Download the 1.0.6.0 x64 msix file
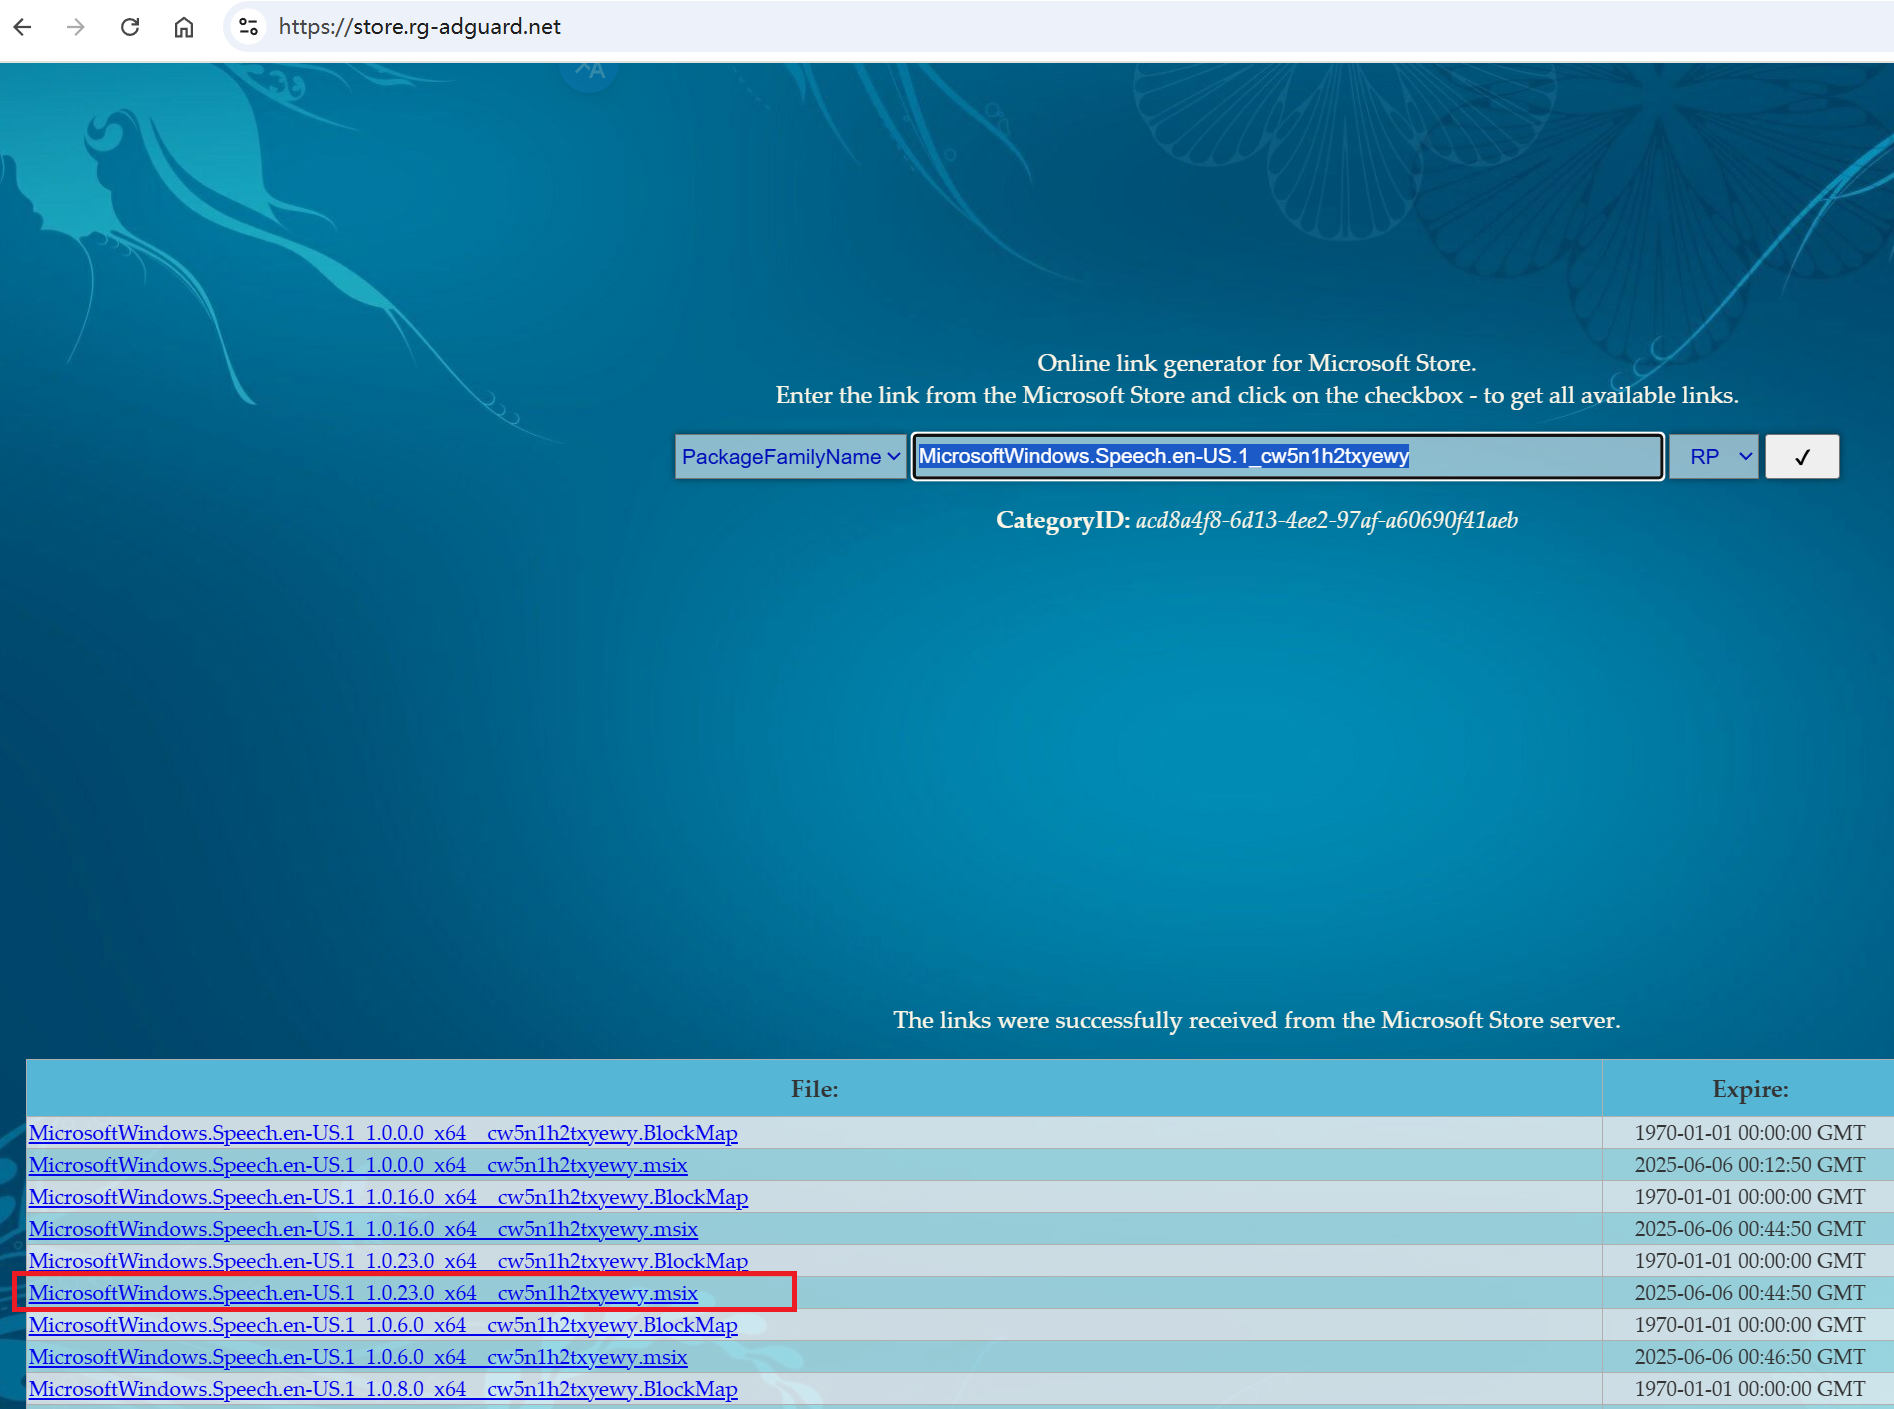This screenshot has height=1409, width=1894. point(358,1357)
